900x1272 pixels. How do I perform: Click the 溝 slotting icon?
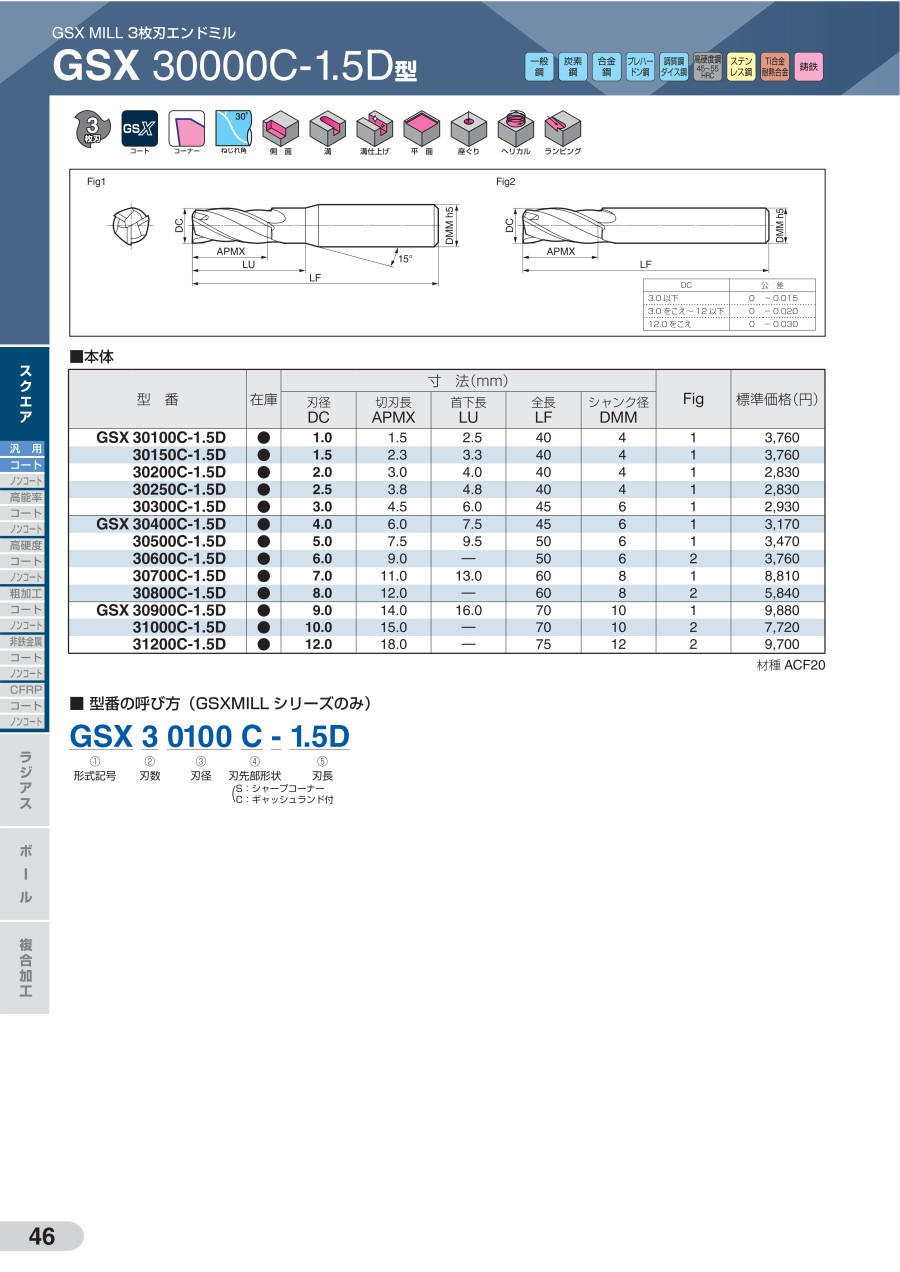[327, 128]
